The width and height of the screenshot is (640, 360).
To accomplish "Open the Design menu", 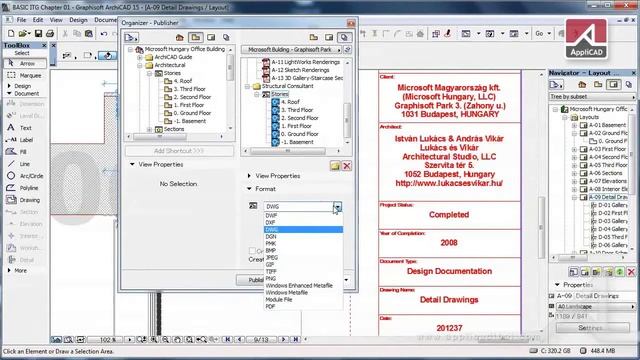I will click(x=78, y=20).
